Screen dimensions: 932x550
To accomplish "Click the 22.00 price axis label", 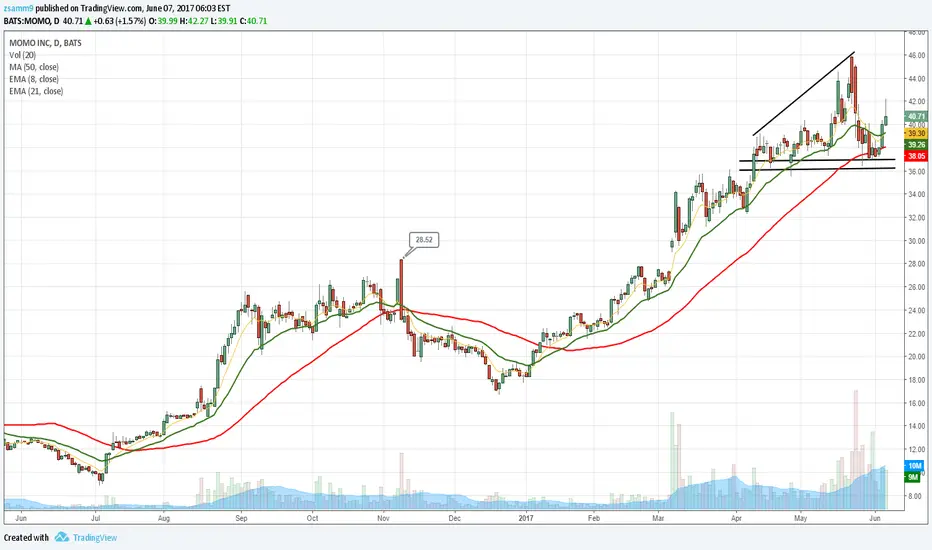I will pos(916,334).
